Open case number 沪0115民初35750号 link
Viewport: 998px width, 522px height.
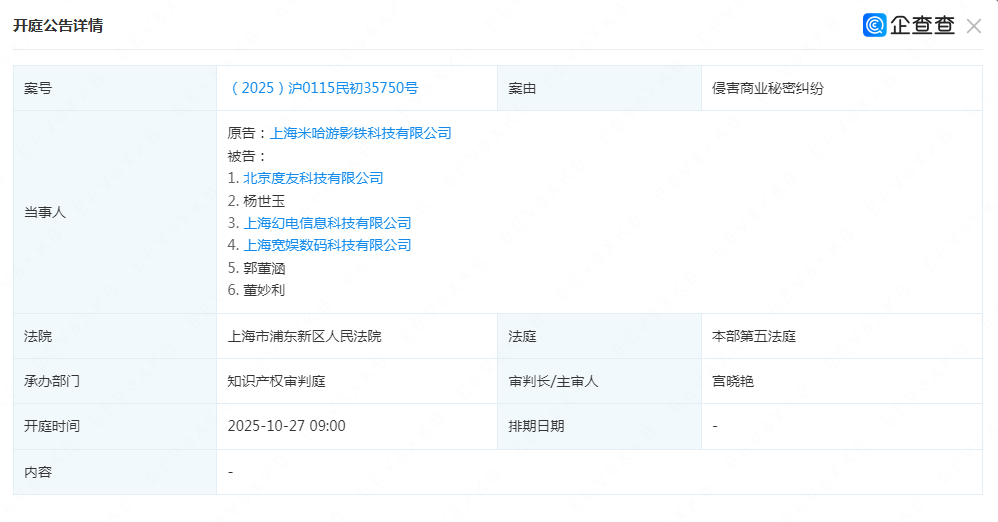tap(323, 88)
